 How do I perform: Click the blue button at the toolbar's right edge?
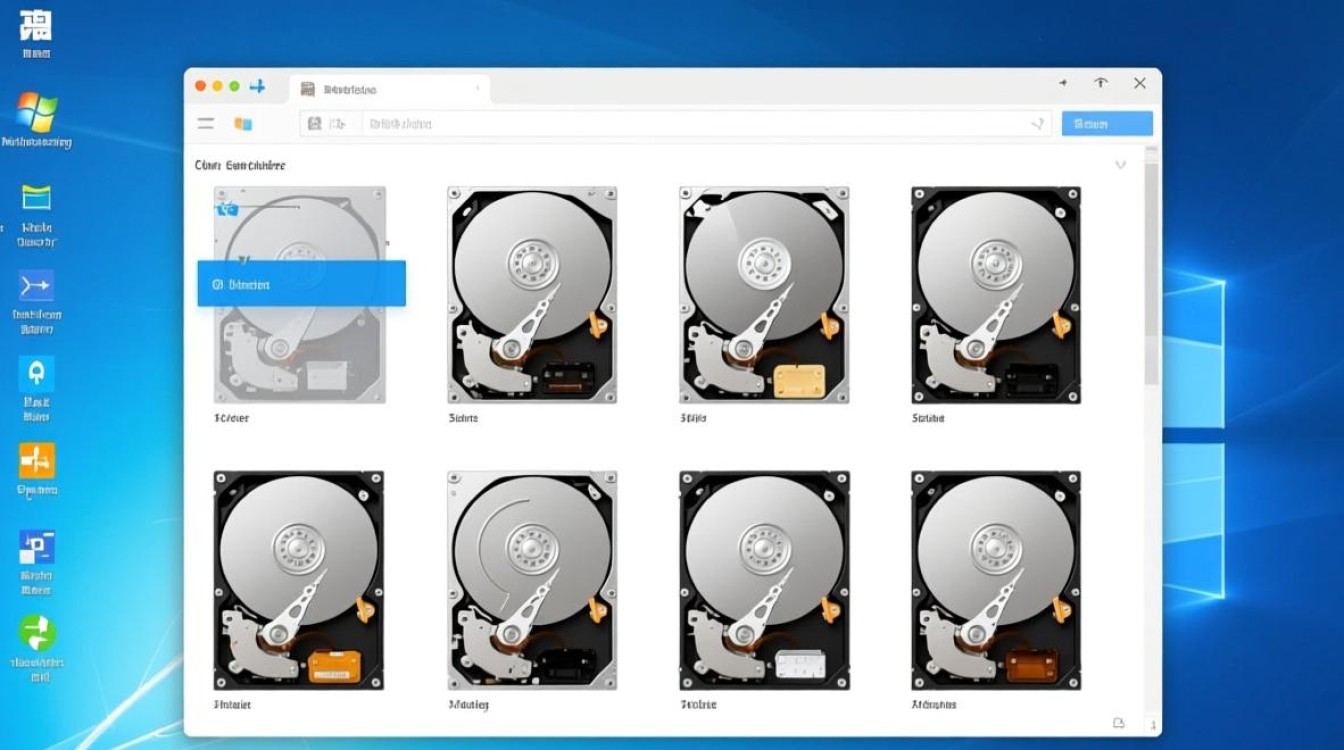(x=1106, y=122)
